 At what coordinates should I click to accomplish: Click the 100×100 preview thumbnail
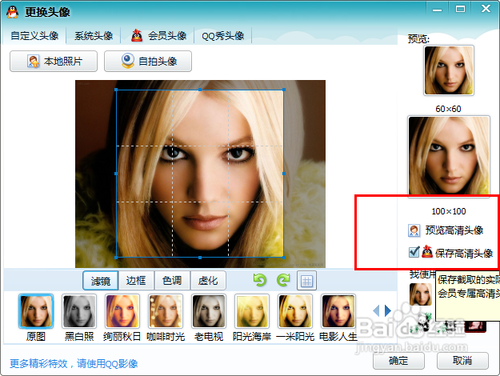pos(449,155)
